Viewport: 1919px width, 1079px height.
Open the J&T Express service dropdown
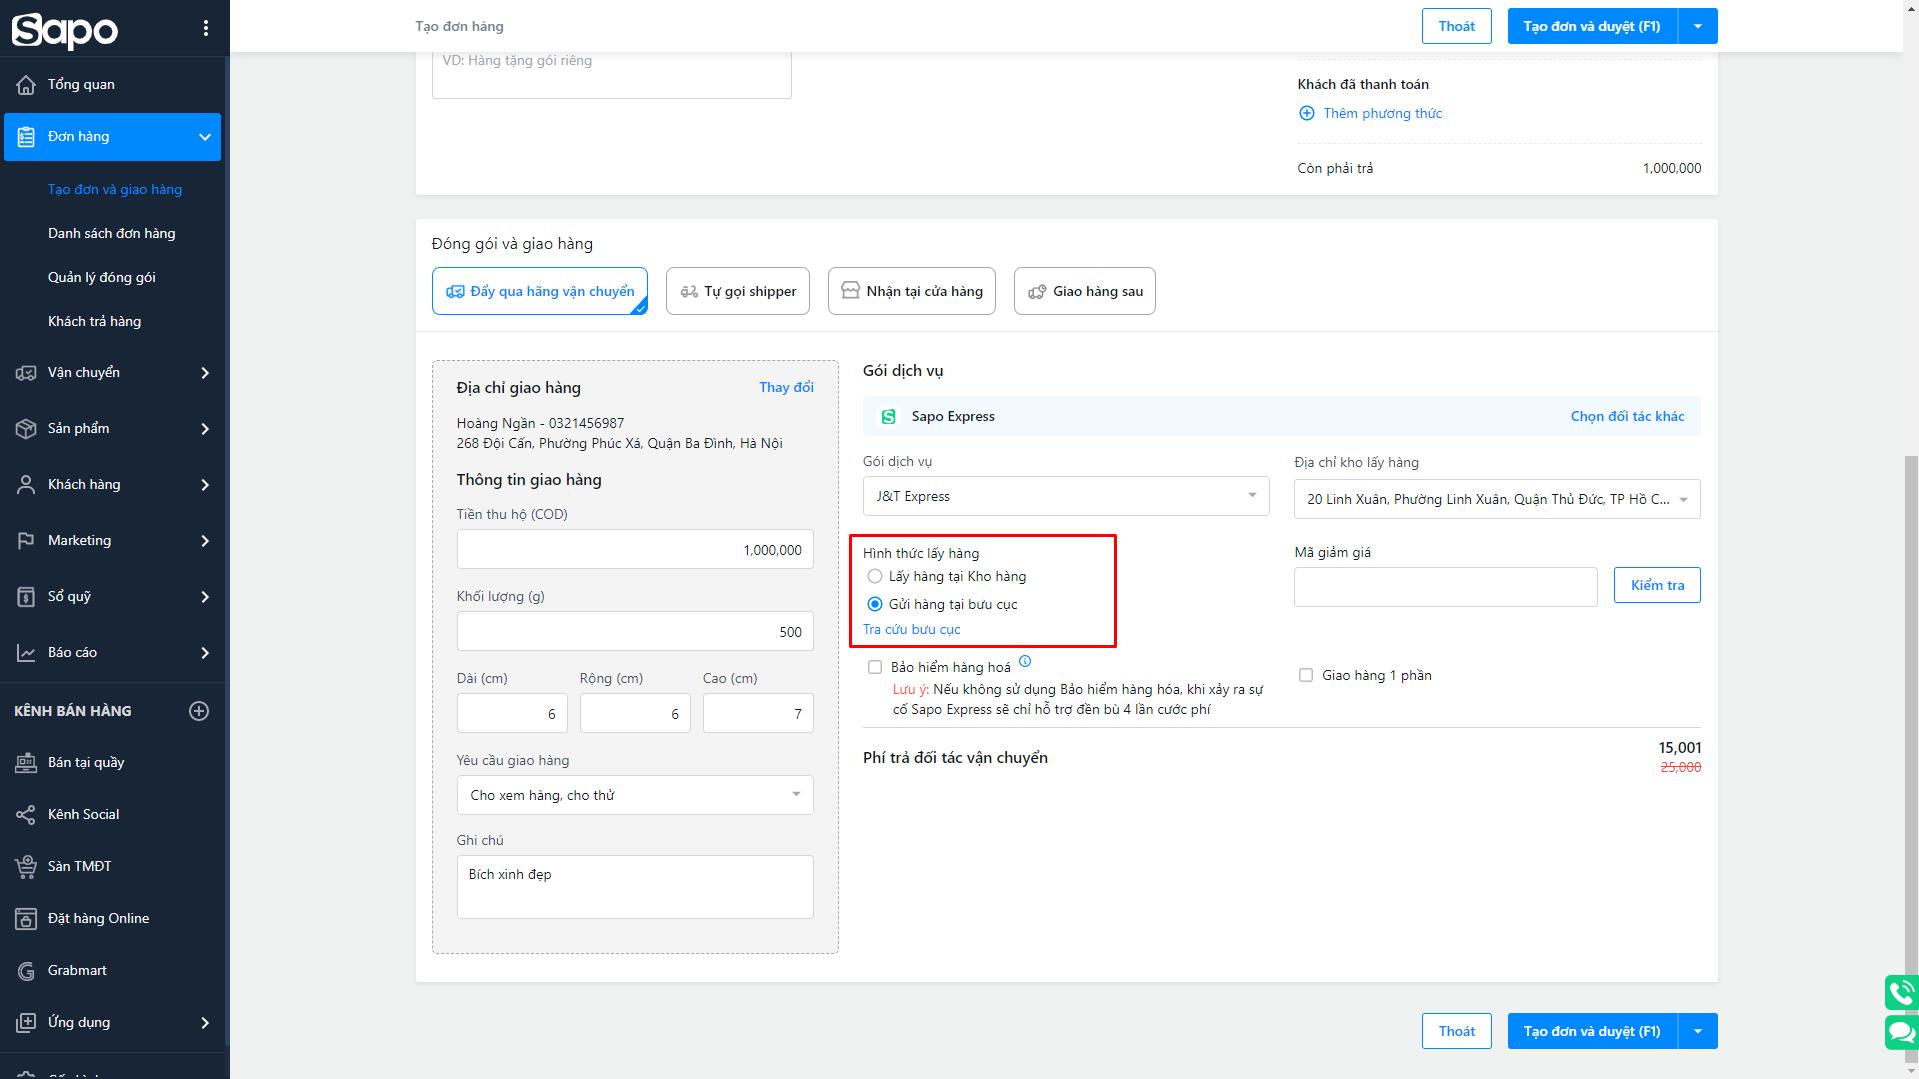pos(1066,496)
